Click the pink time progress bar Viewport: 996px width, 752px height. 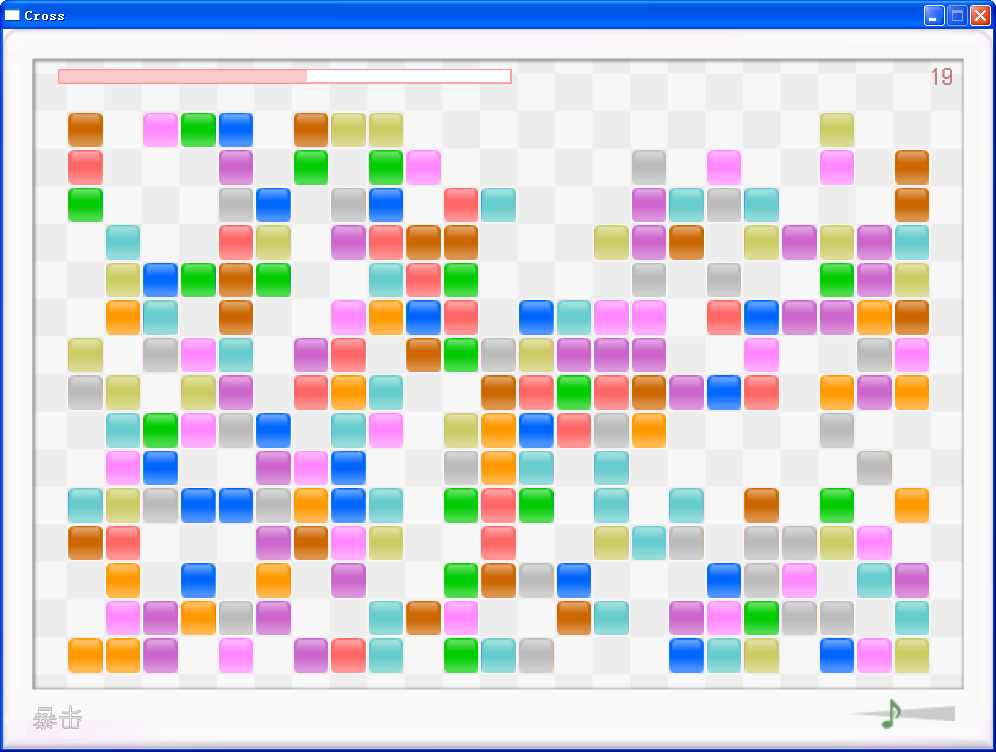[x=285, y=76]
